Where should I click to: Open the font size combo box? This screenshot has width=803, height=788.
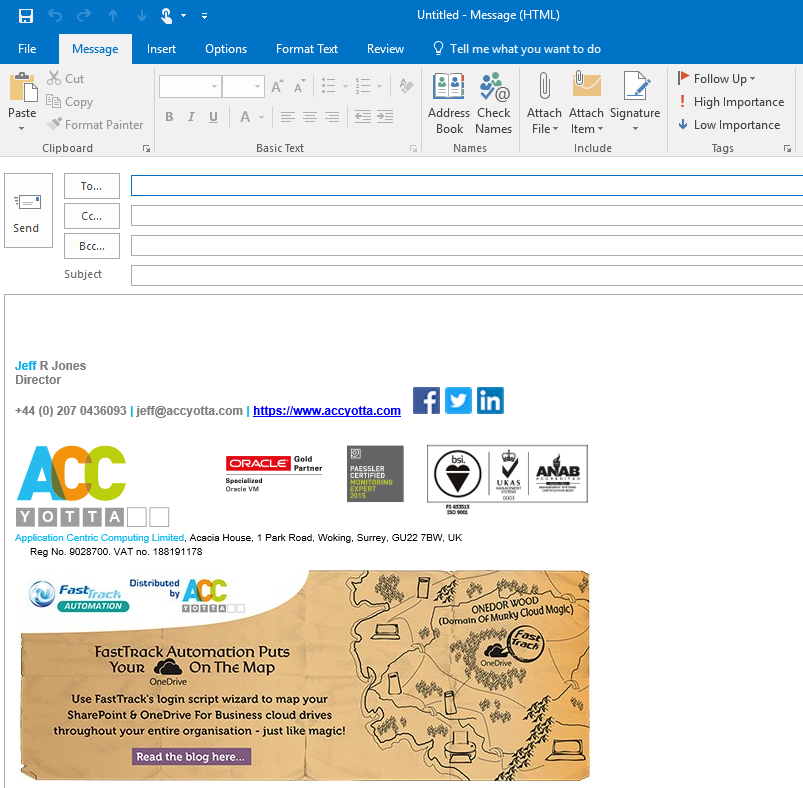point(243,87)
